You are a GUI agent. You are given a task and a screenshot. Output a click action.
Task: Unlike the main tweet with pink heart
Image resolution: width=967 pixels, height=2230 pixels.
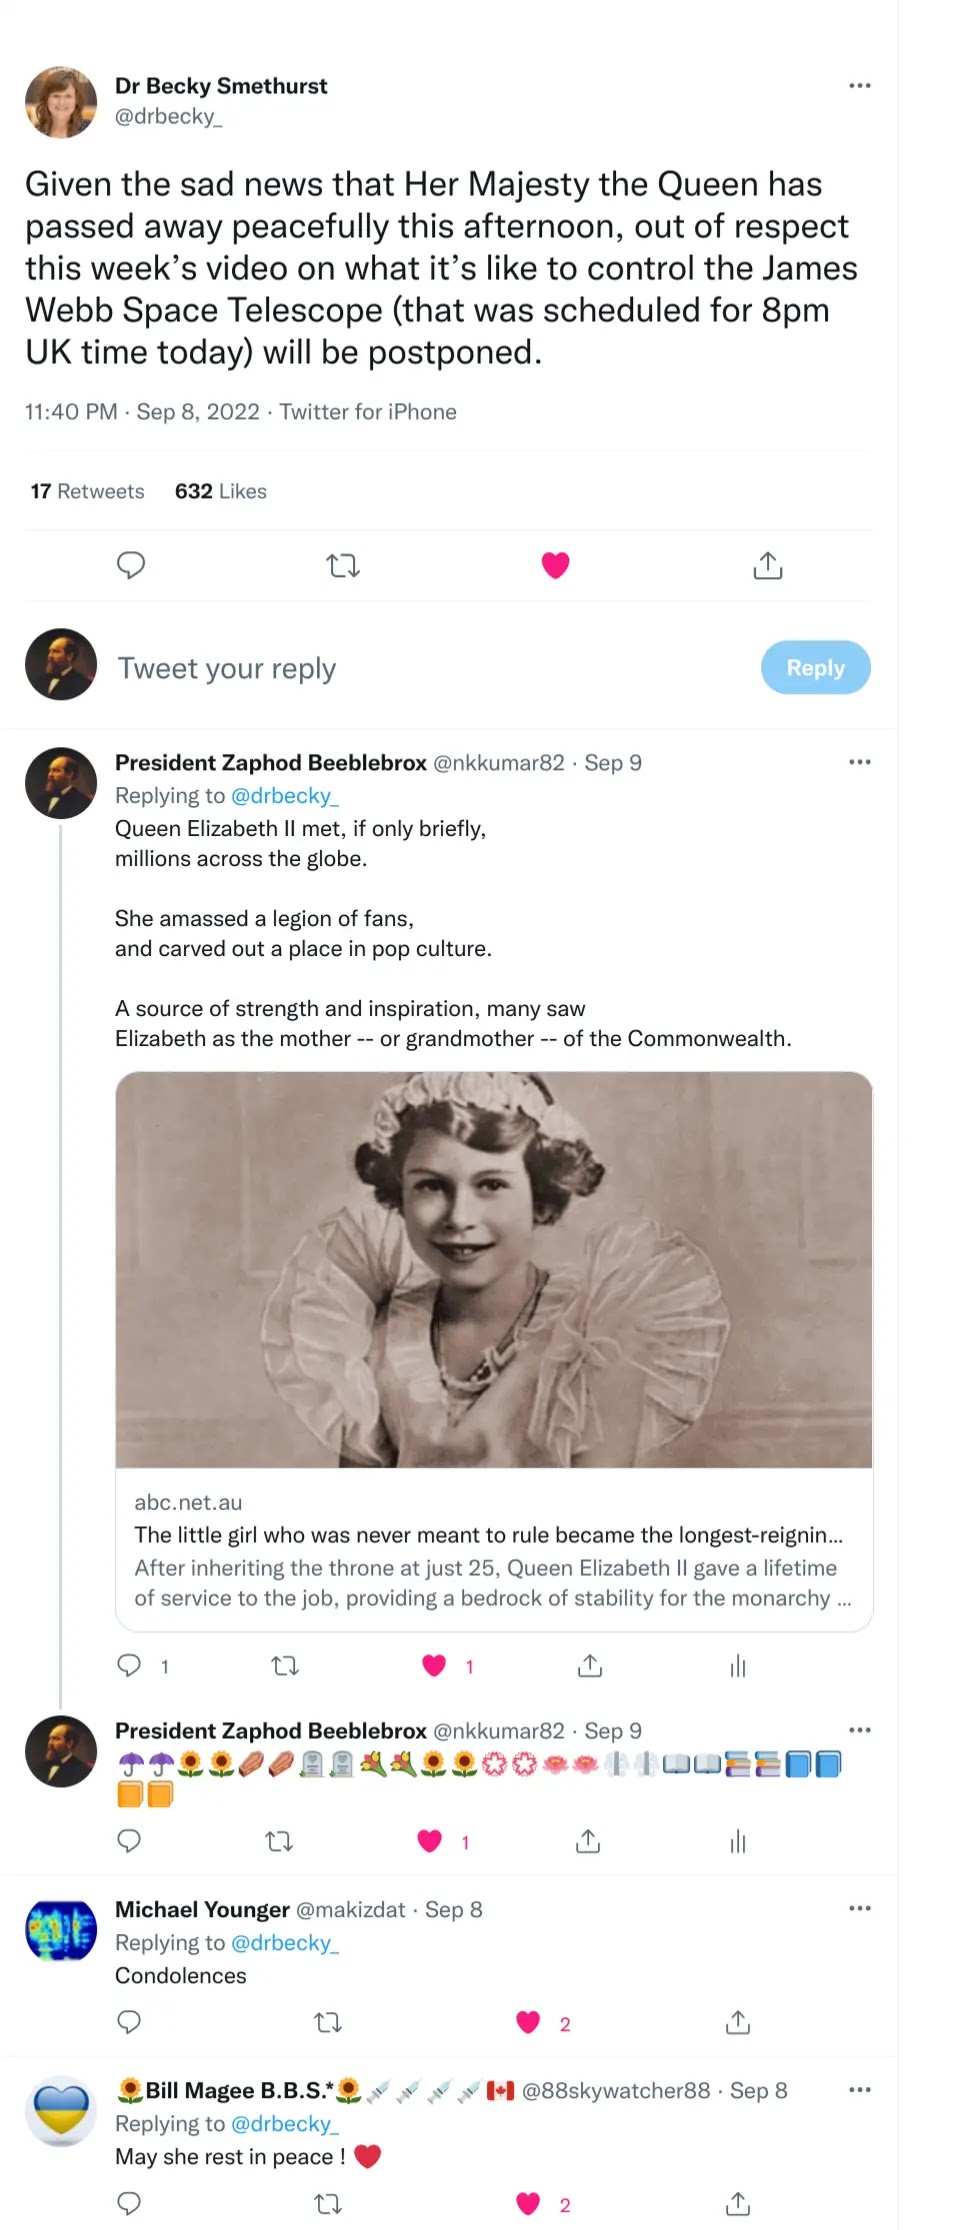point(555,565)
